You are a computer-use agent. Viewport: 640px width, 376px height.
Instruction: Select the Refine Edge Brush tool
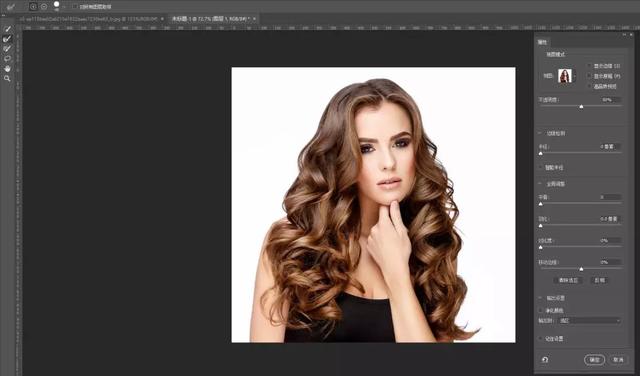point(7,39)
